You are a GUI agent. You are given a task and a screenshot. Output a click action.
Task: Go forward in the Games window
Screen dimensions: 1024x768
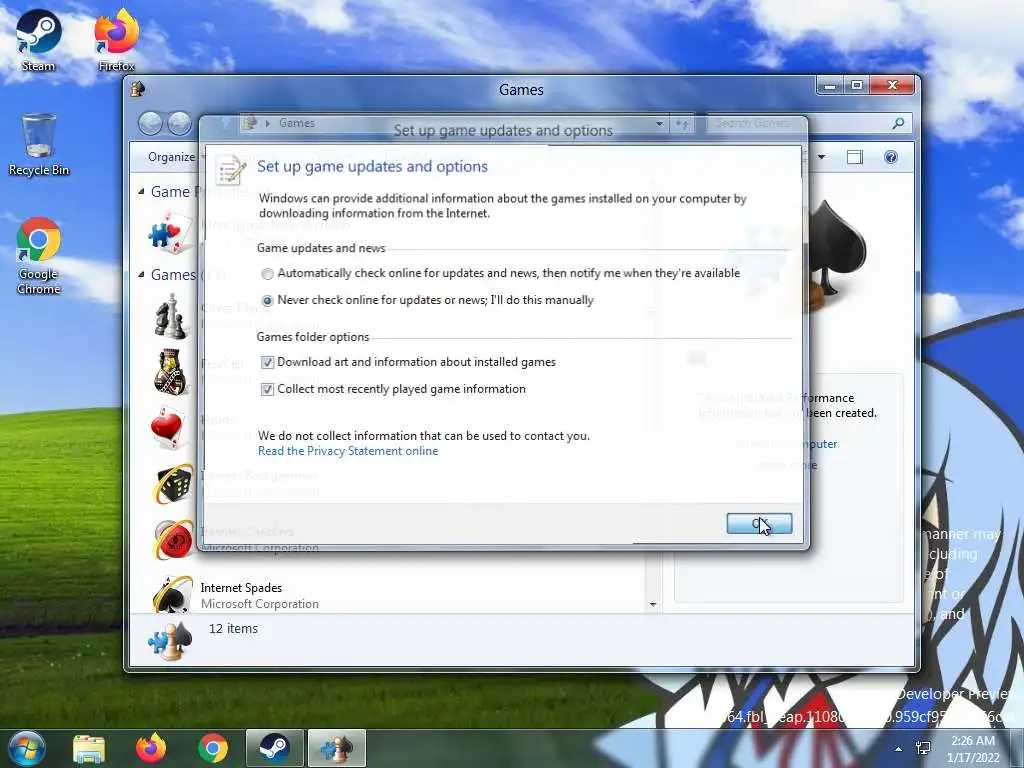coord(179,123)
